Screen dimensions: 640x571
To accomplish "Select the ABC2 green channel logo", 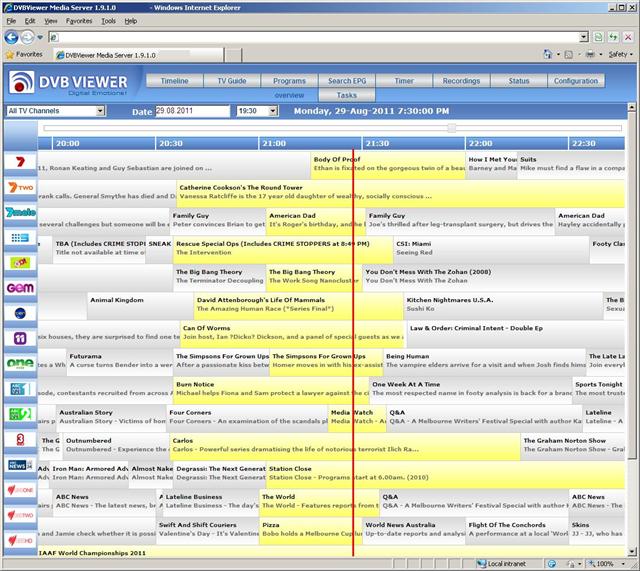I will 20,414.
